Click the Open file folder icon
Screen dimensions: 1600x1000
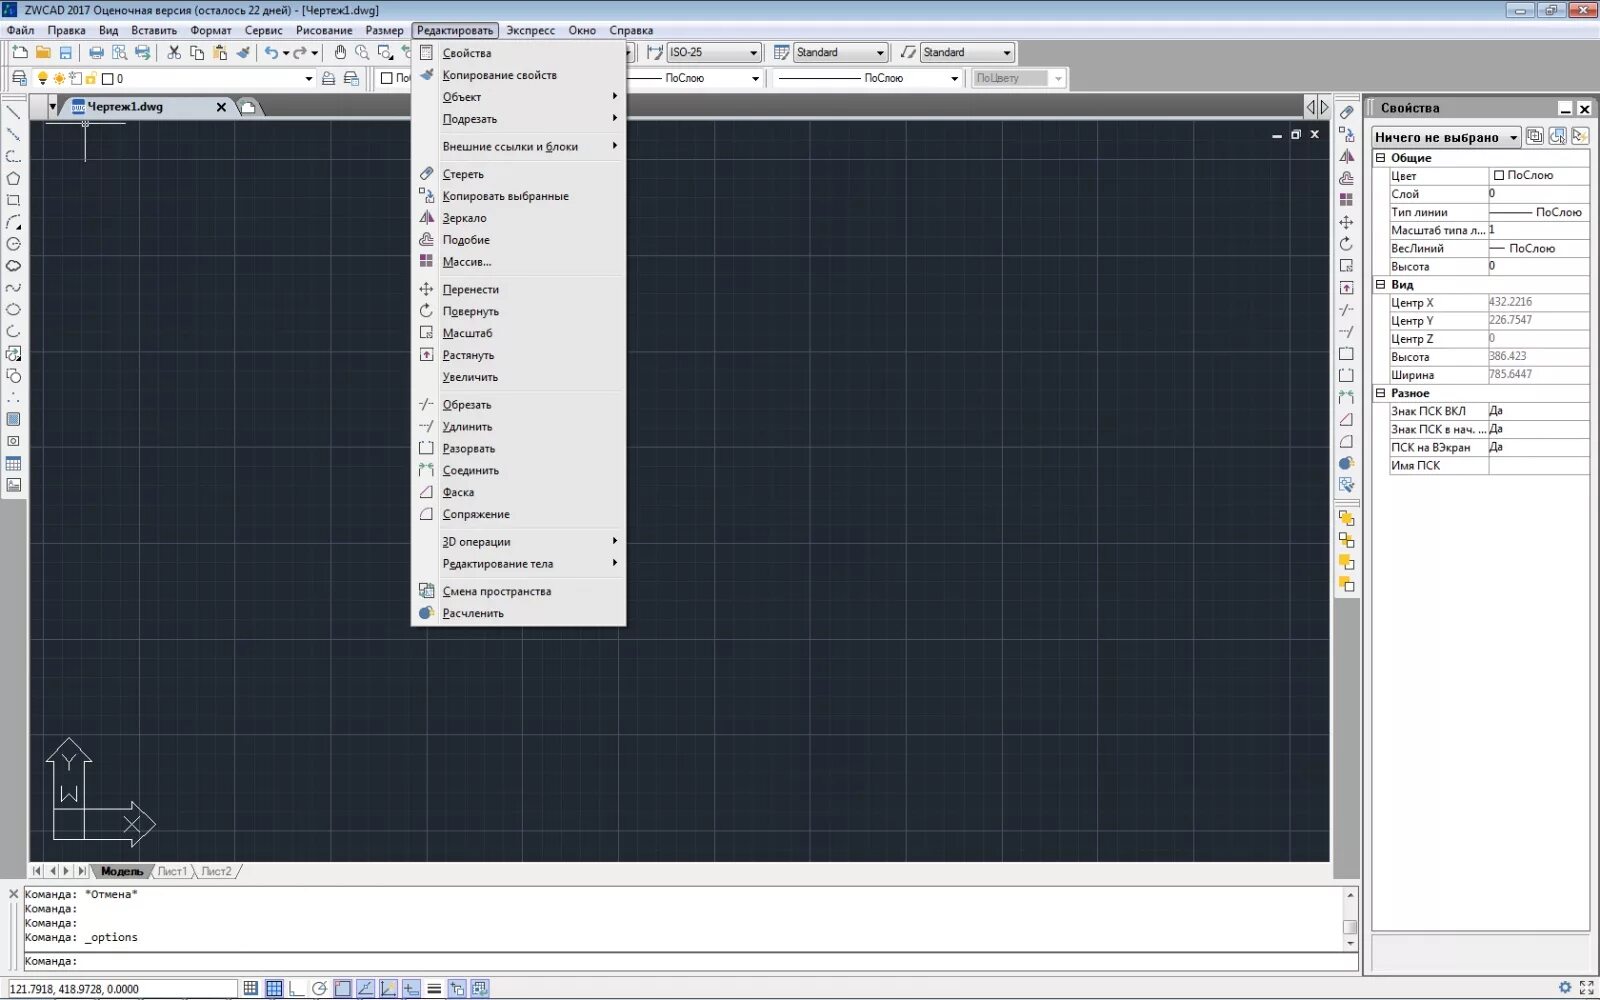pyautogui.click(x=43, y=52)
